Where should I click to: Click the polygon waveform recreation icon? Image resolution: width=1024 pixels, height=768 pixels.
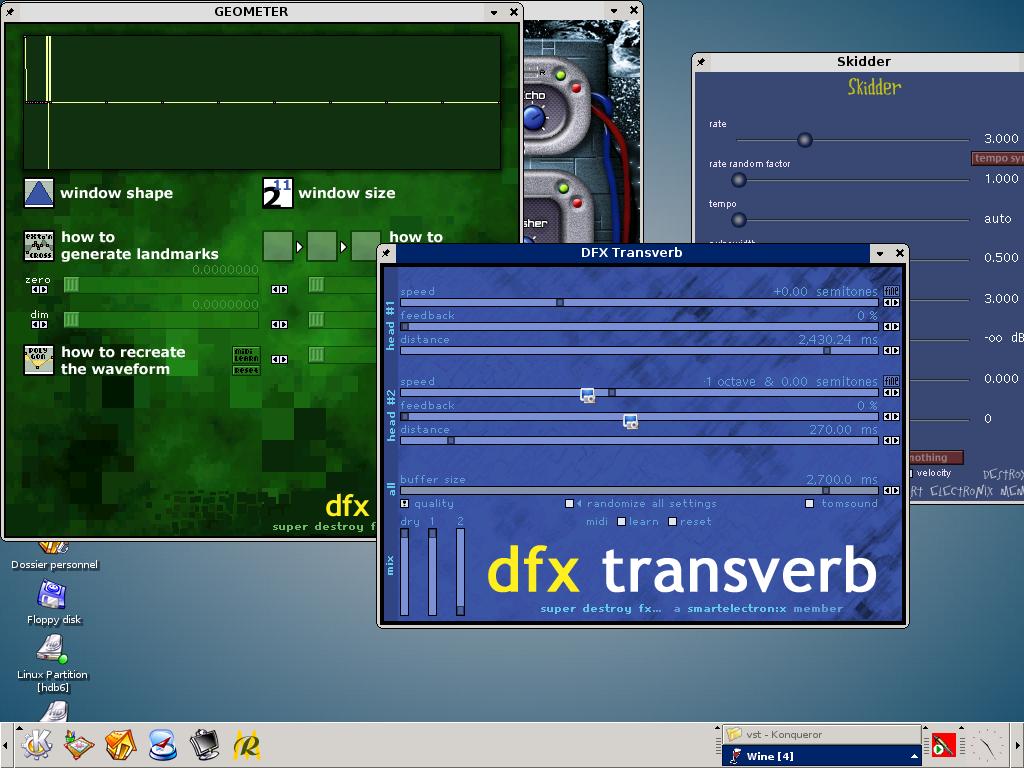pos(39,360)
